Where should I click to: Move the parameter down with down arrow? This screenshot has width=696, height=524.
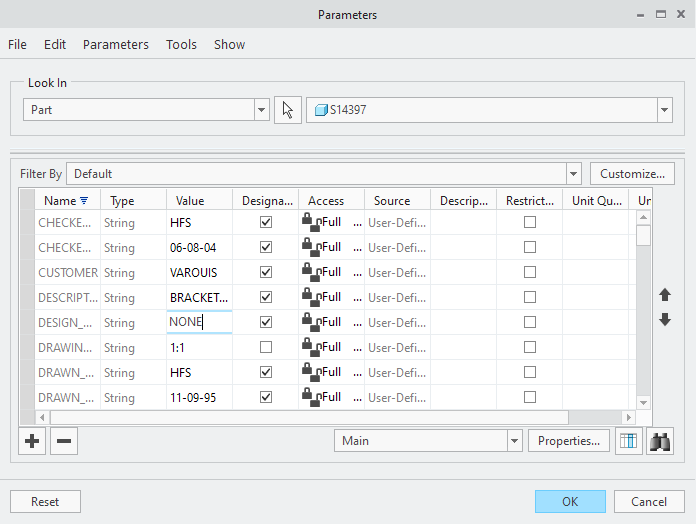point(664,319)
